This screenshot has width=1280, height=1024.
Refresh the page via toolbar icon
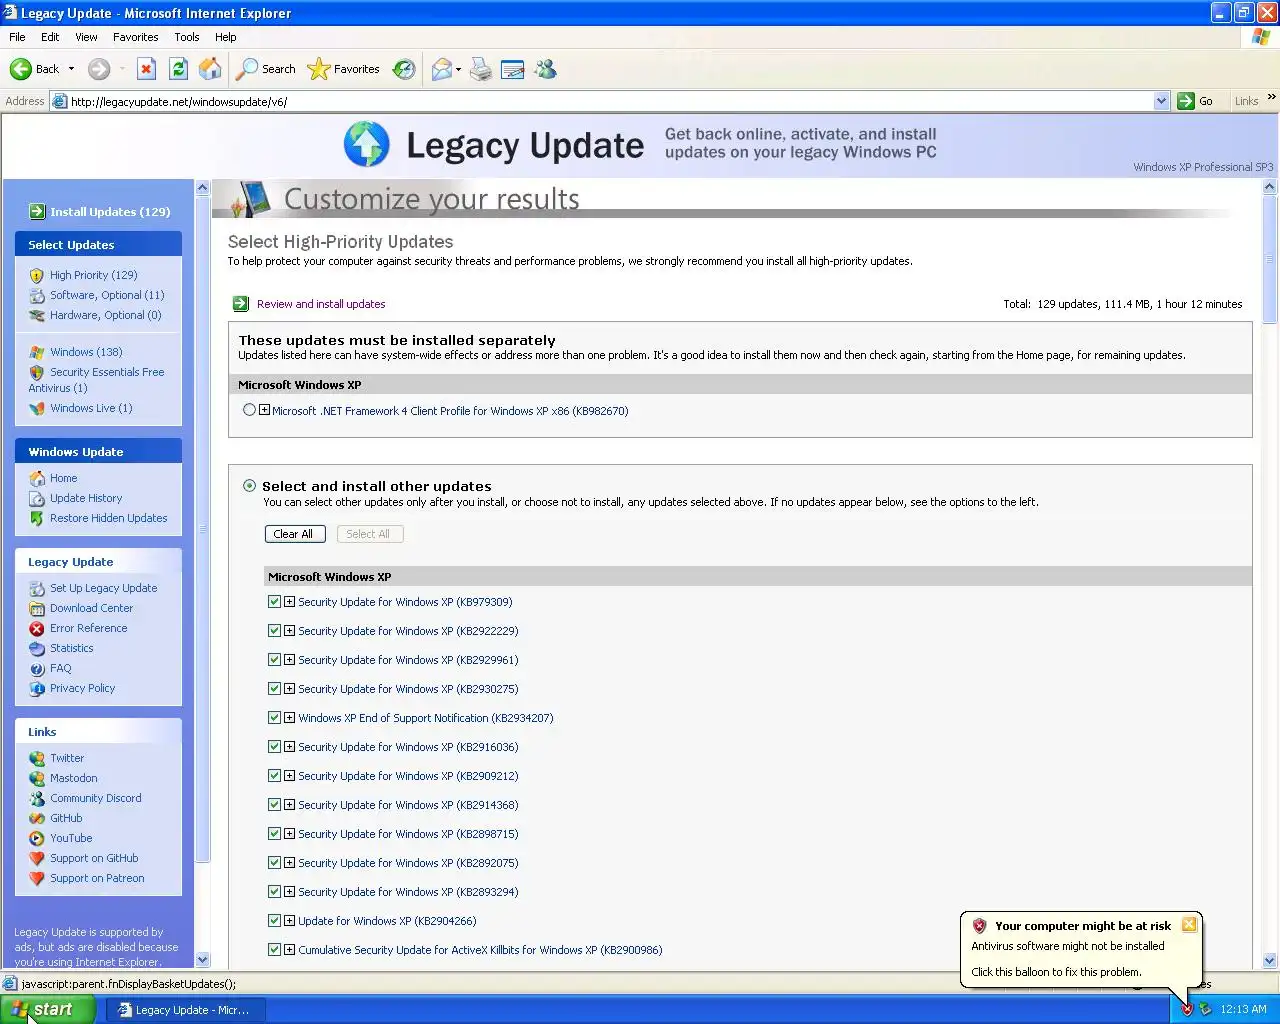coord(178,69)
